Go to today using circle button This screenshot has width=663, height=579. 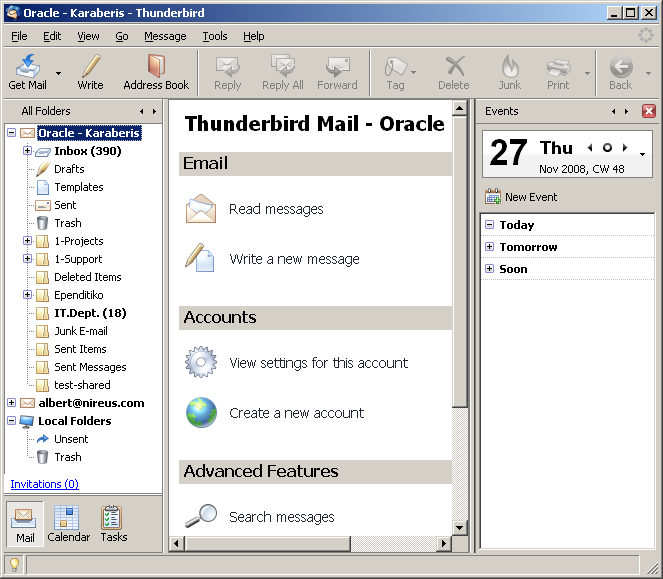[x=608, y=148]
